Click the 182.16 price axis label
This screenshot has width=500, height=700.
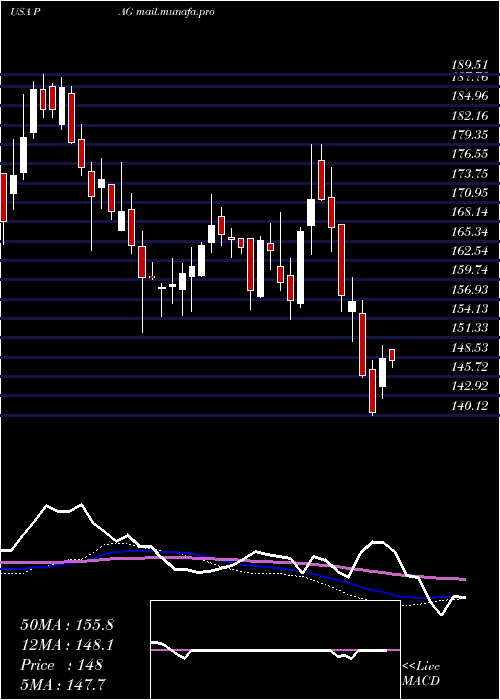(470, 116)
